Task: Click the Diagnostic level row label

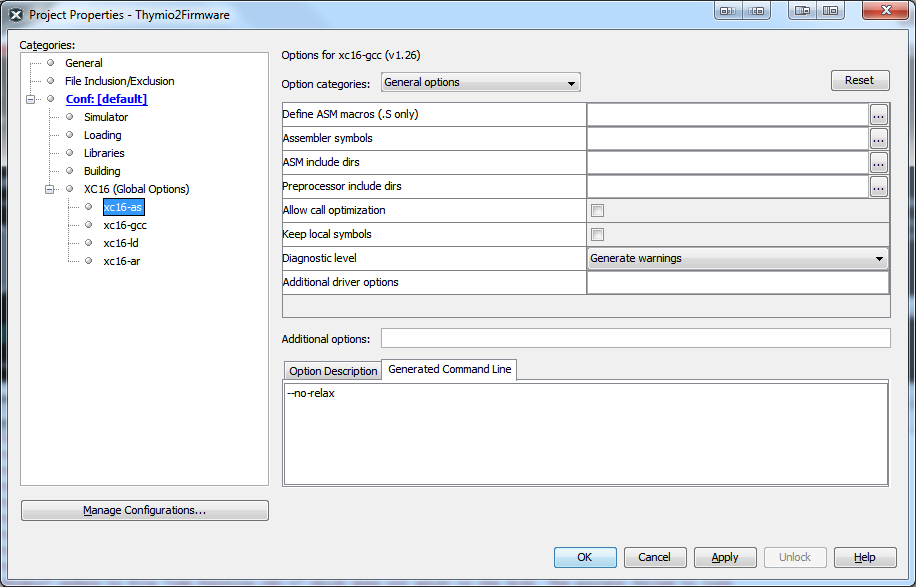Action: pyautogui.click(x=319, y=258)
